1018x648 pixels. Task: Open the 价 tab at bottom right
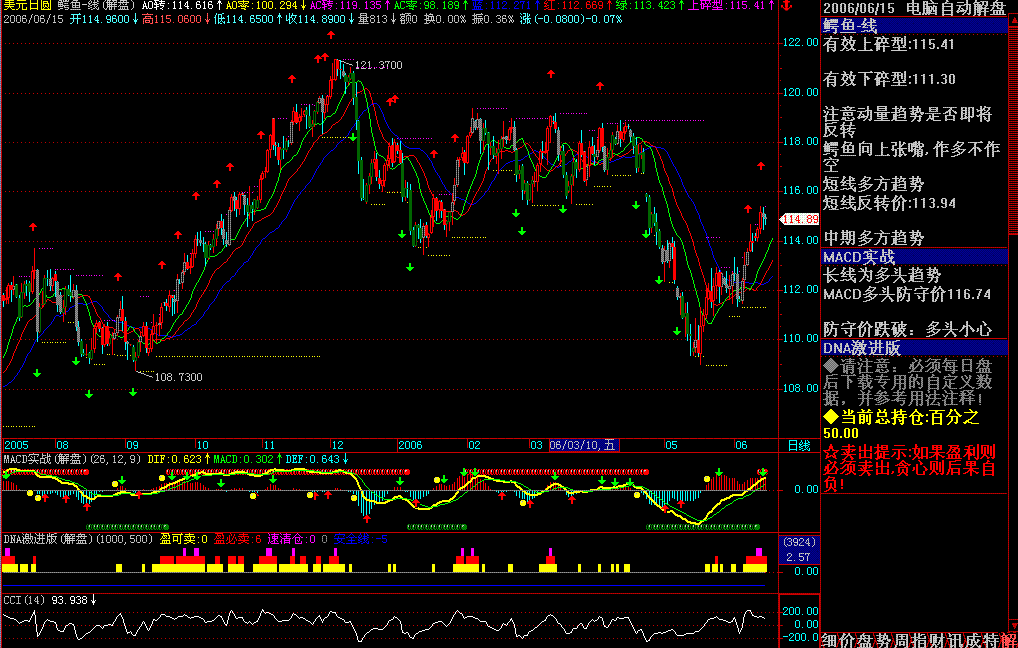(847, 640)
